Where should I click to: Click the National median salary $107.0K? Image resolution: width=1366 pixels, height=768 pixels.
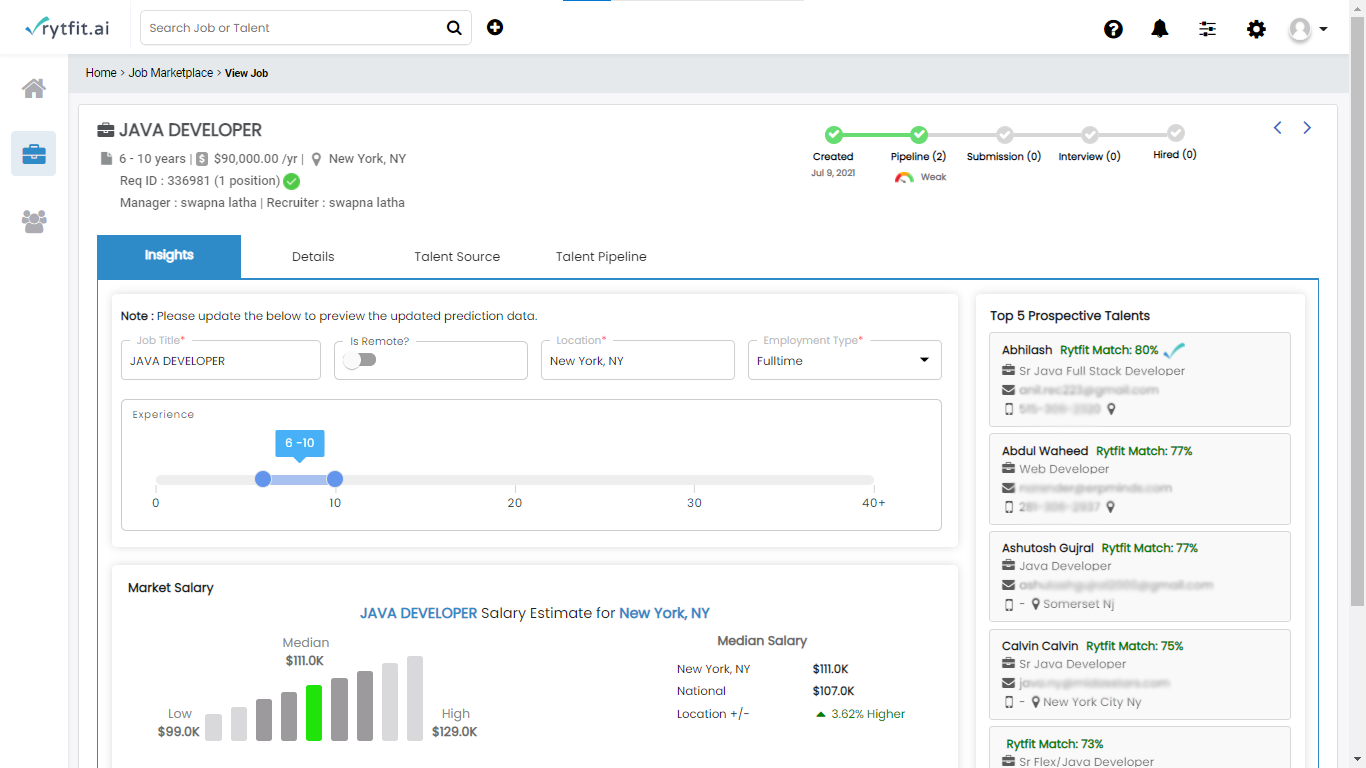coord(834,691)
